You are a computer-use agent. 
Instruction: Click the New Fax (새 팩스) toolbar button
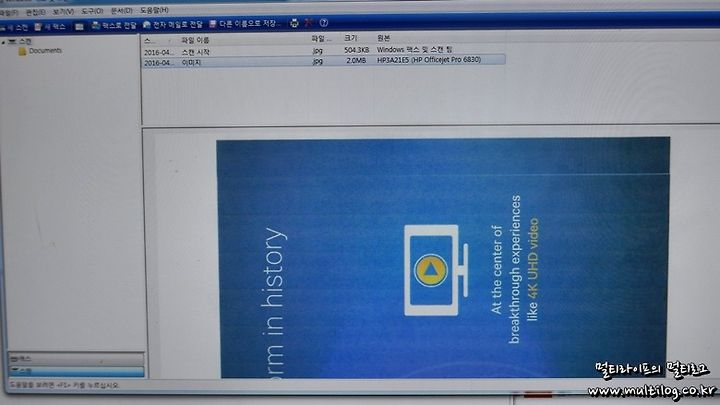pyautogui.click(x=50, y=27)
